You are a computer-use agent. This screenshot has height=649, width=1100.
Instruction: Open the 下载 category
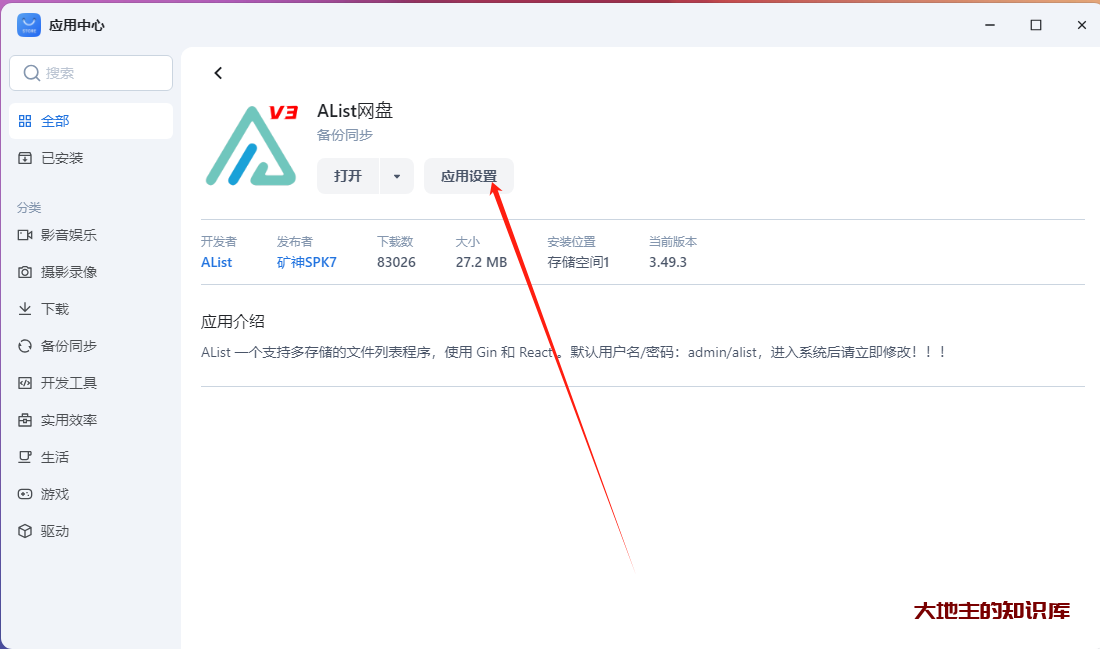[91, 309]
